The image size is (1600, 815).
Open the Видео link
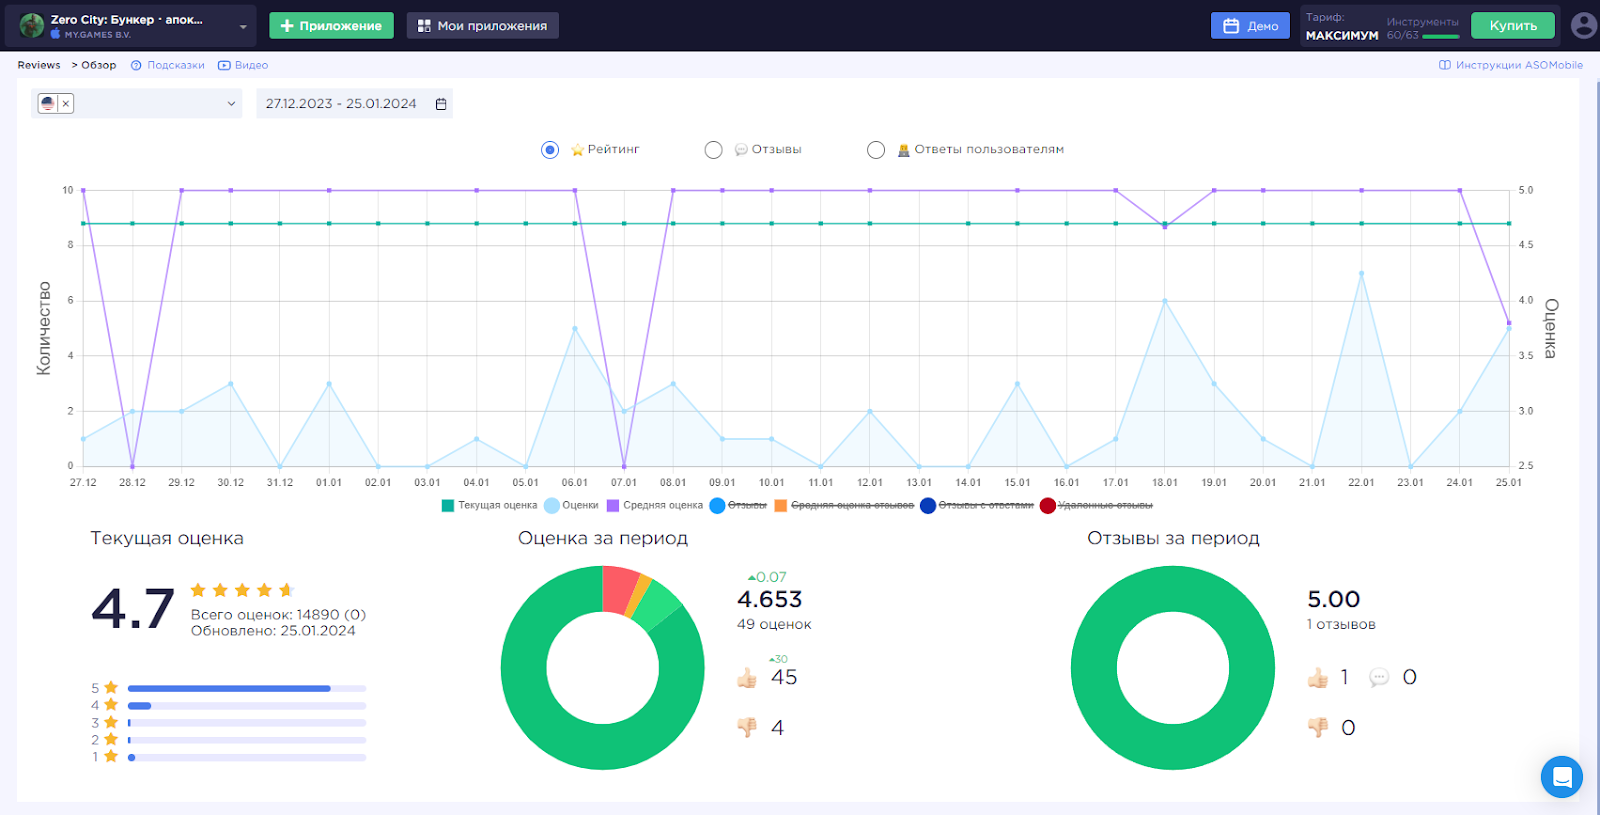[x=243, y=65]
